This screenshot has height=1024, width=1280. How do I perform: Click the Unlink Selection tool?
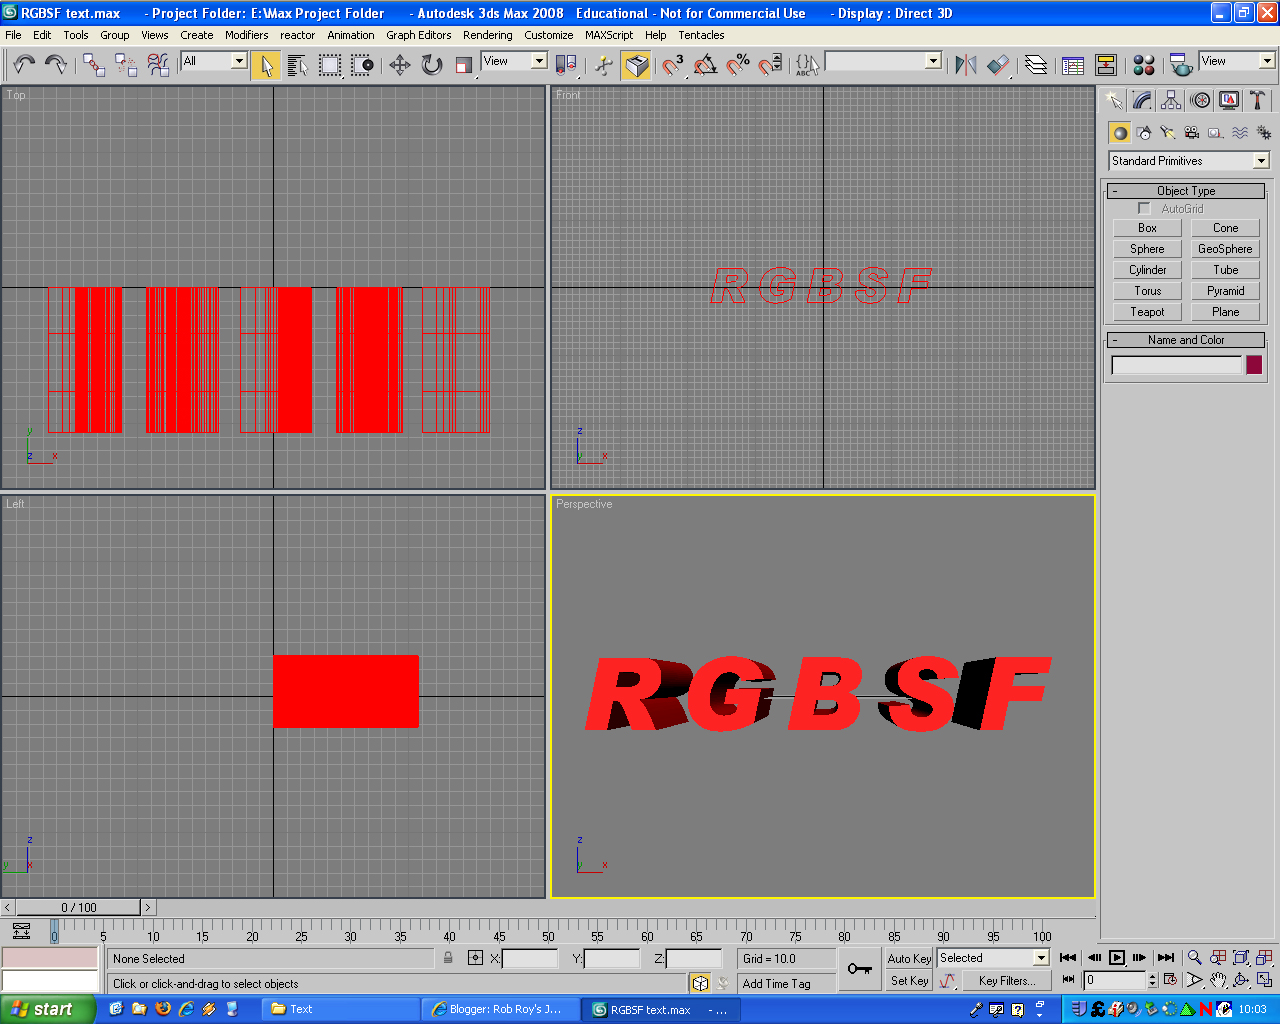(126, 65)
